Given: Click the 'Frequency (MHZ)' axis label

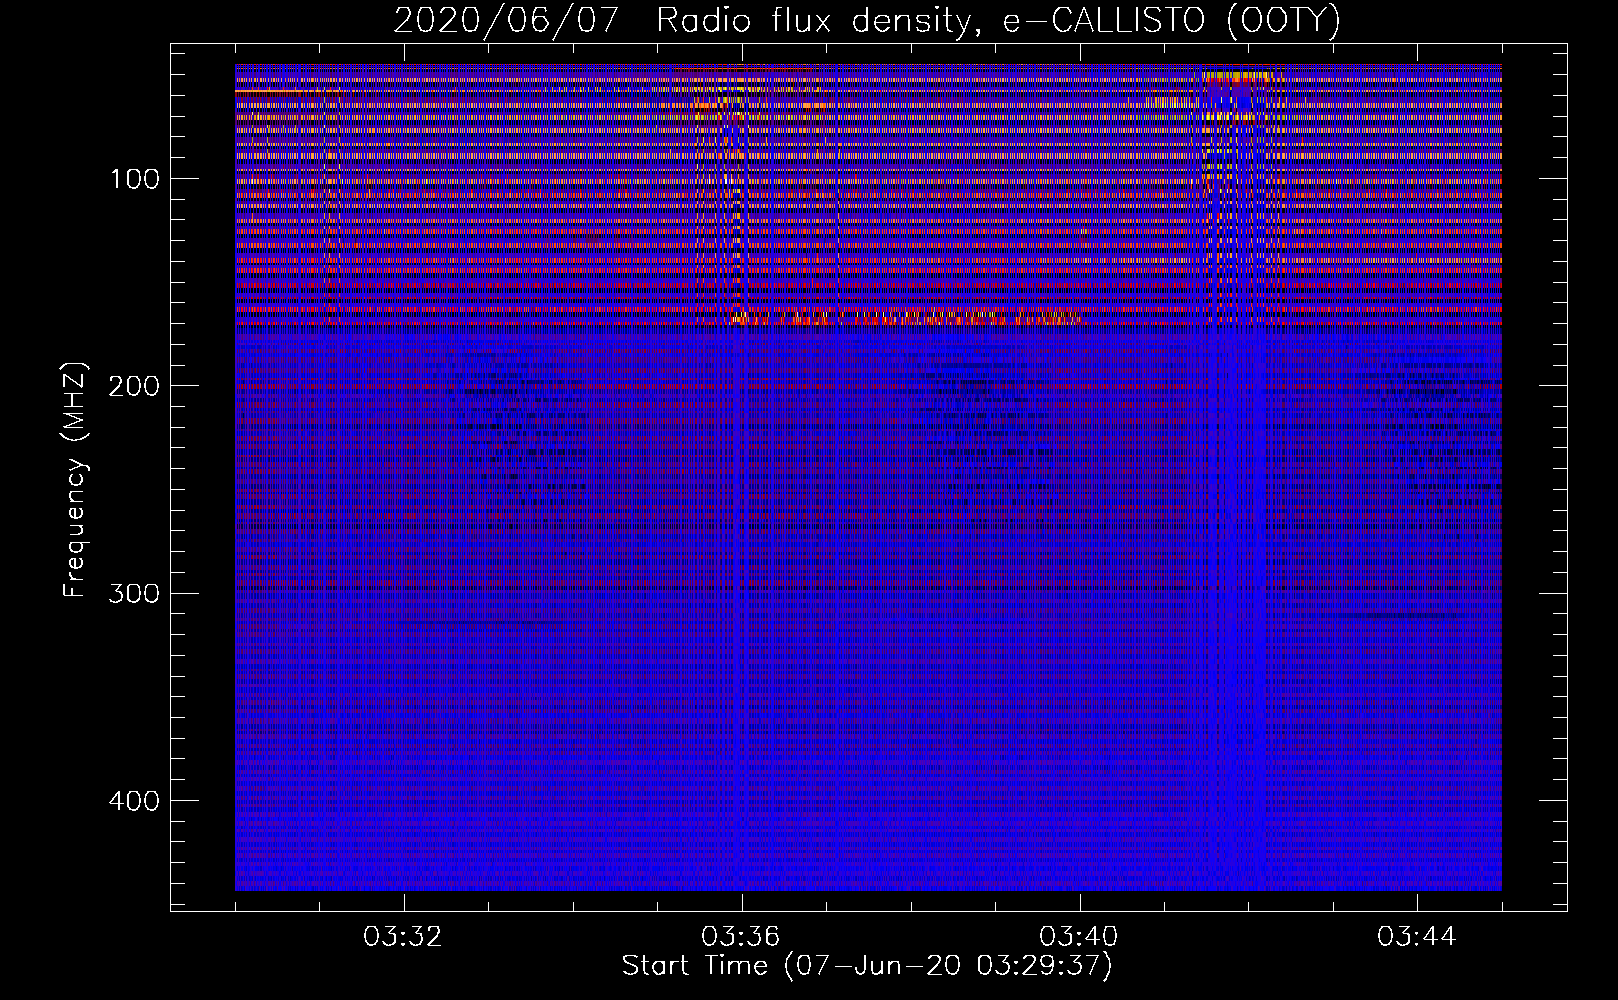Looking at the screenshot, I should (x=75, y=479).
